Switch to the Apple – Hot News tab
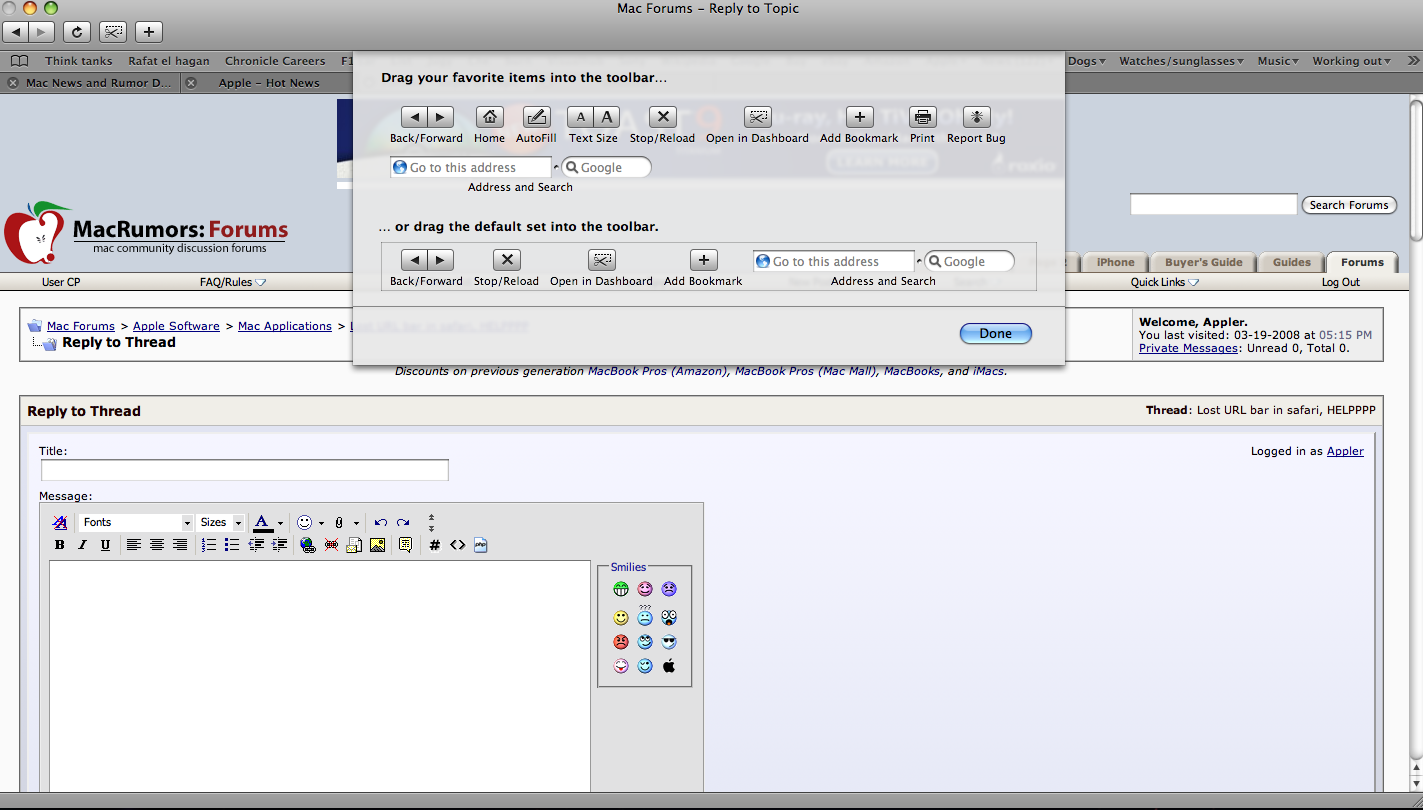 [x=269, y=83]
